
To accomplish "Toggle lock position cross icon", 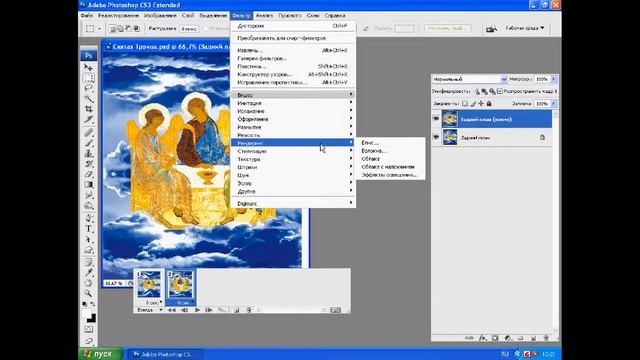I will 481,104.
